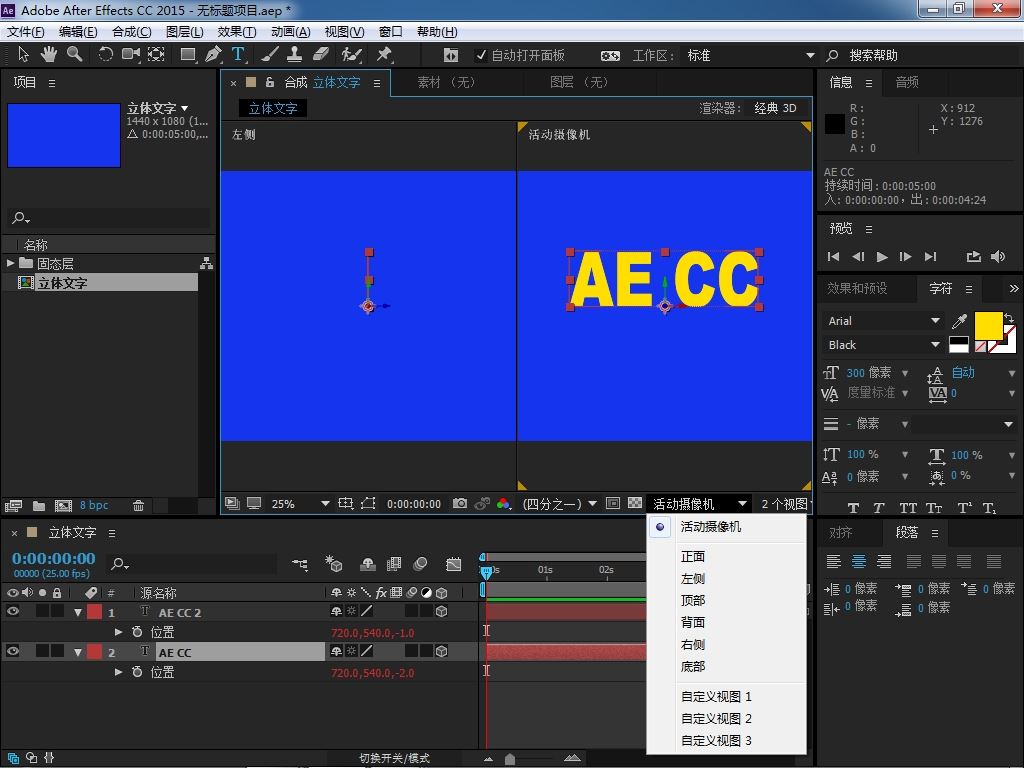Click the renderer 经典 3D button

pyautogui.click(x=775, y=108)
